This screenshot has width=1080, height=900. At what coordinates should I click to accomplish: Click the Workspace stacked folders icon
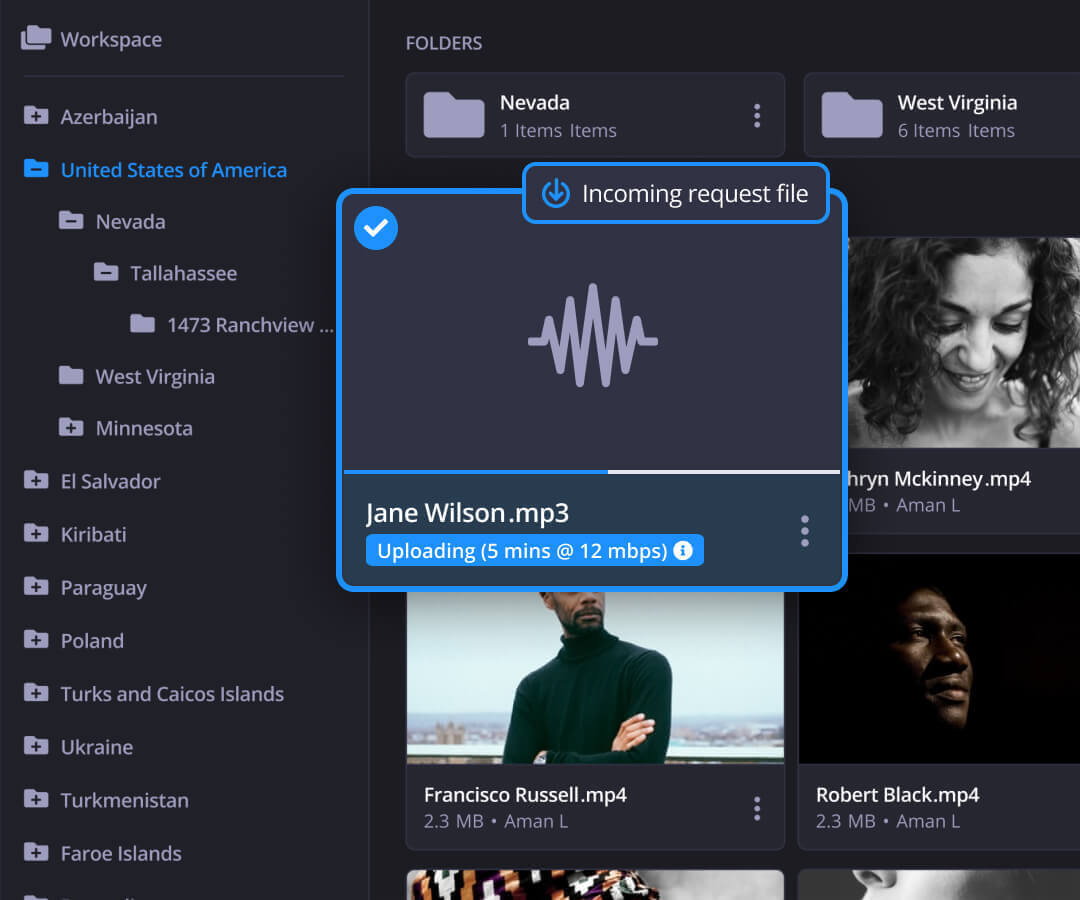pos(36,39)
